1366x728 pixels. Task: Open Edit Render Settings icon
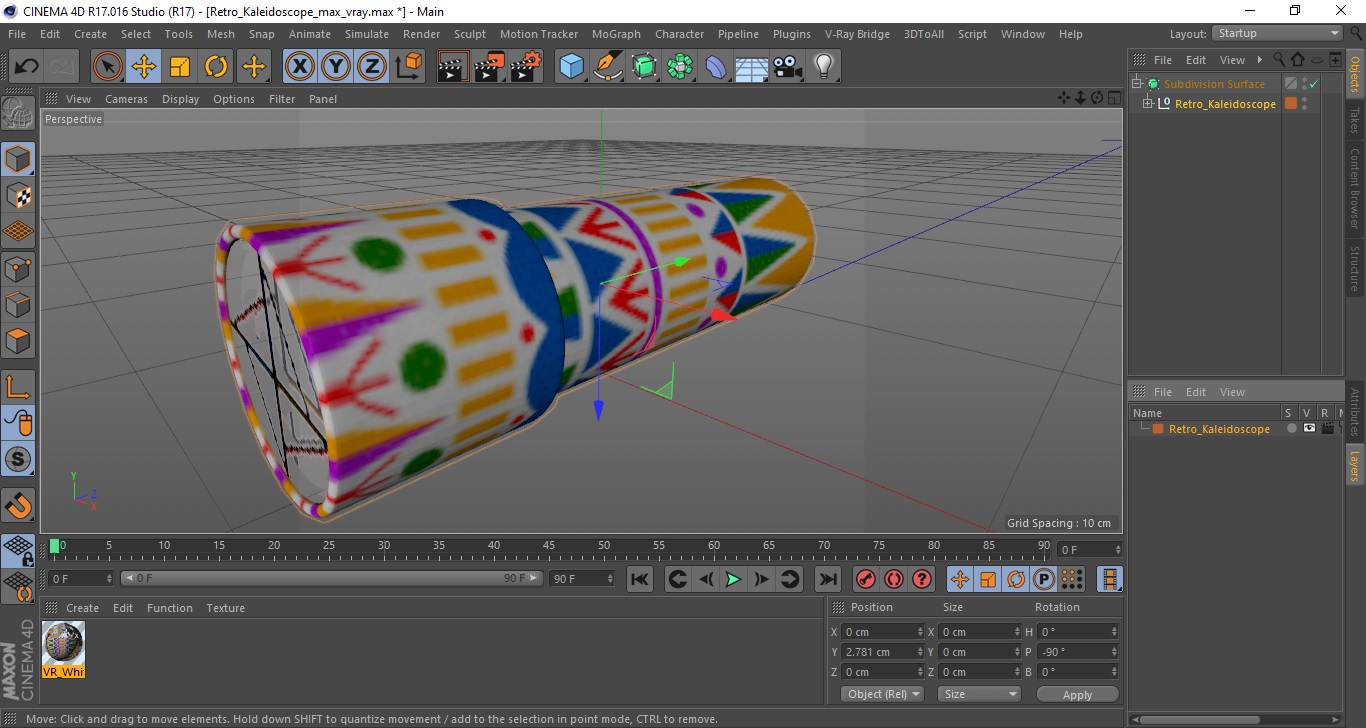[x=526, y=67]
